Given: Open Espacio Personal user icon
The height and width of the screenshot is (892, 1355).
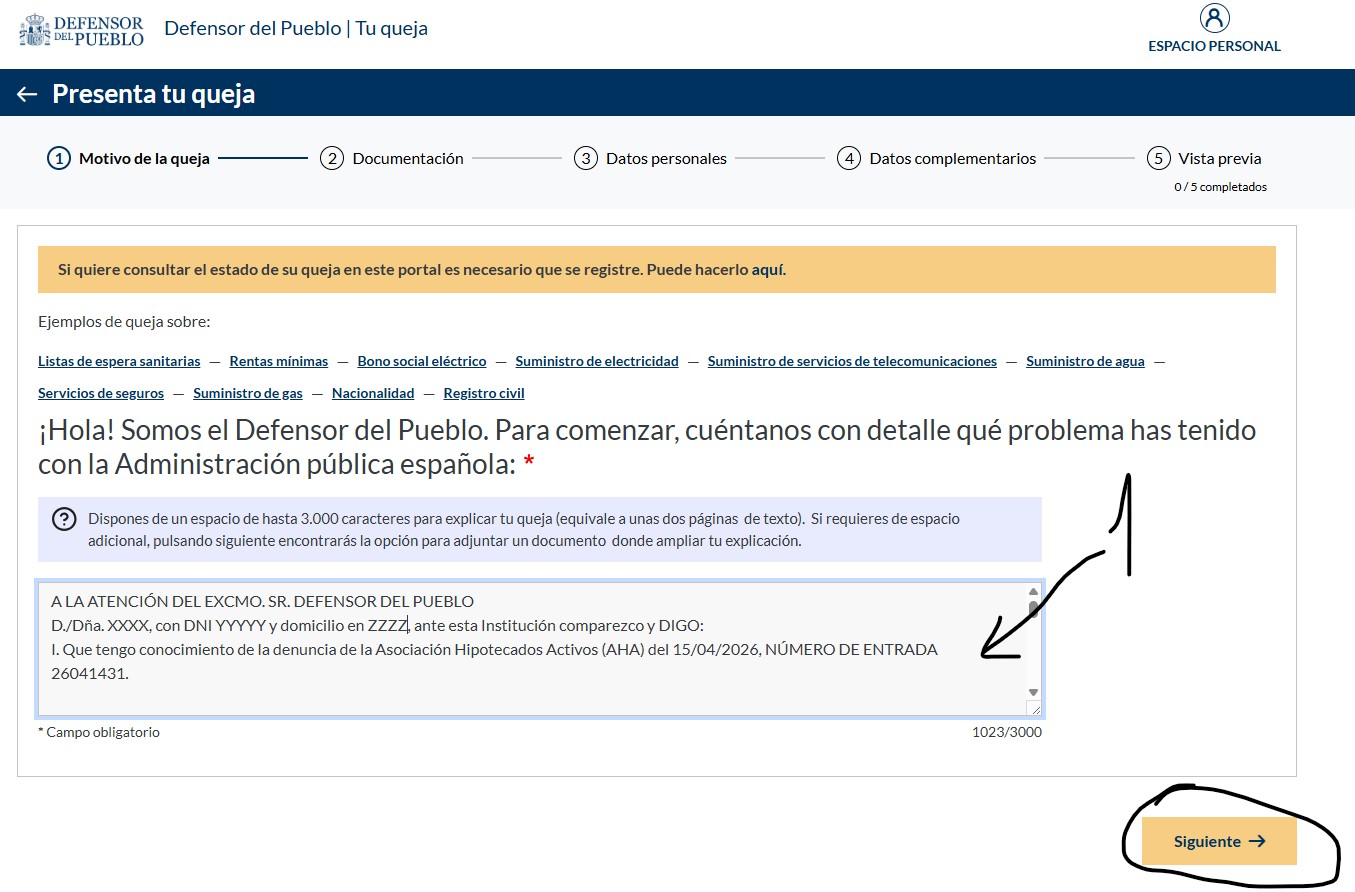Looking at the screenshot, I should click(x=1214, y=18).
